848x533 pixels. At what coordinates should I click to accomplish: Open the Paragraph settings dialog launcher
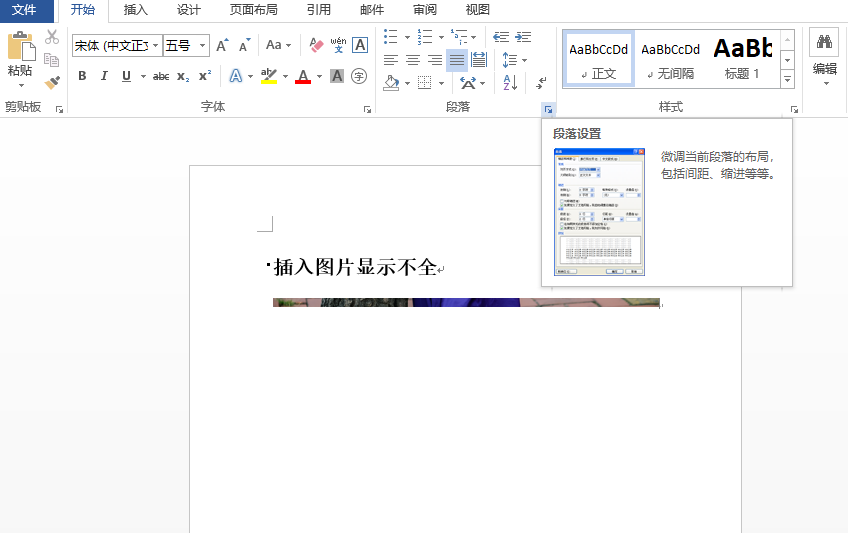coord(548,110)
